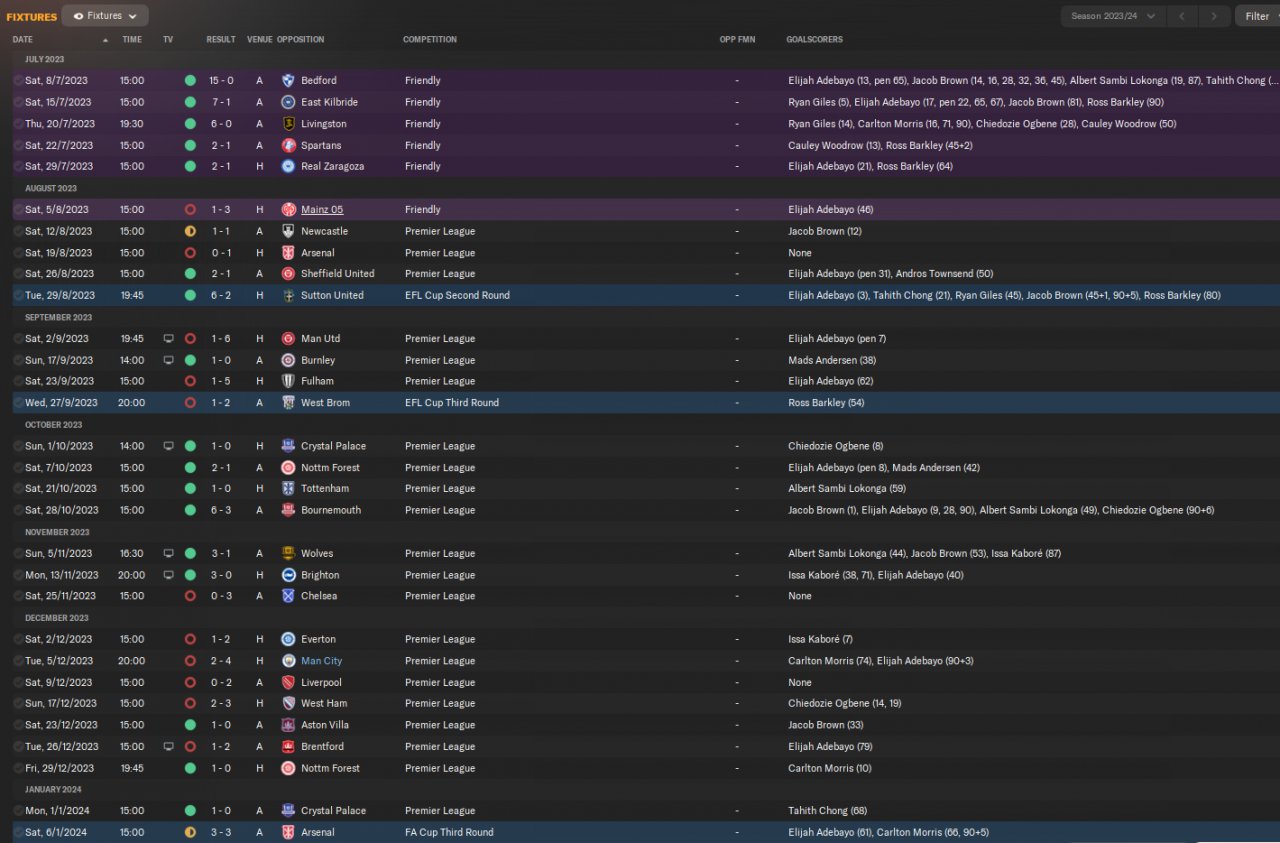Click the half-filled result indicator for Newcastle match
This screenshot has height=843, width=1280.
coord(190,231)
